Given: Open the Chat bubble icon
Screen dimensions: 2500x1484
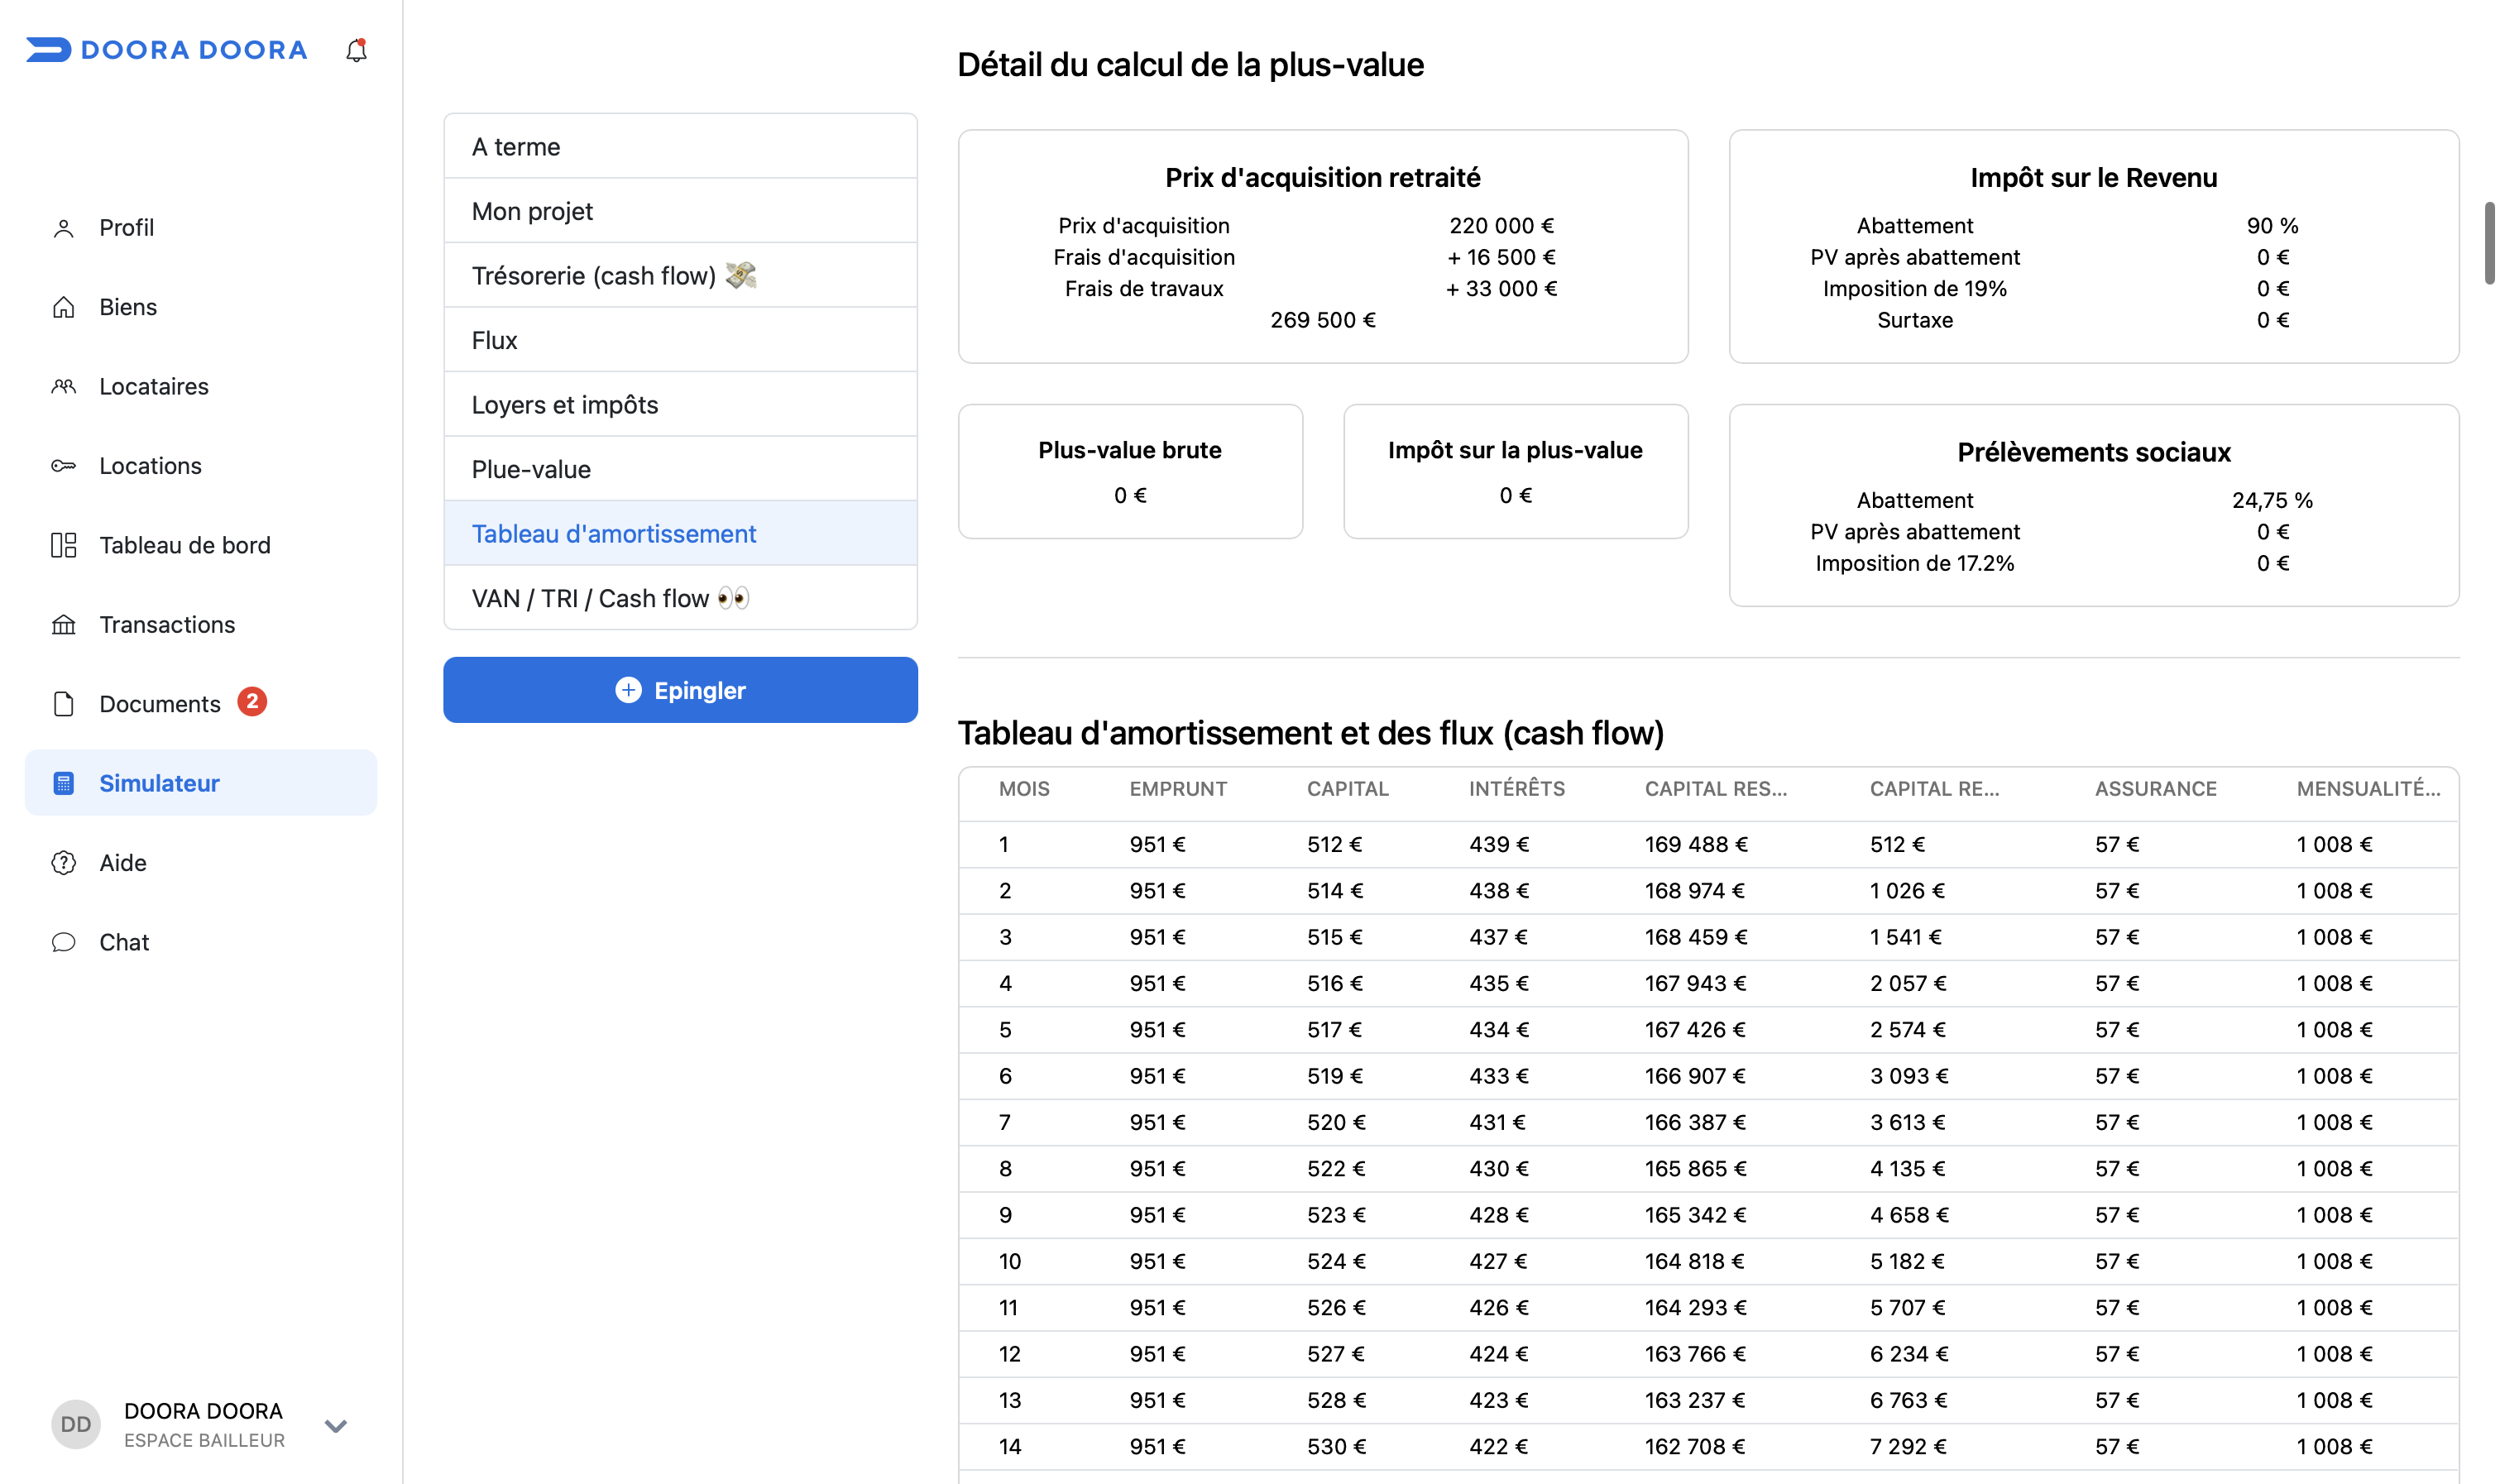Looking at the screenshot, I should (64, 942).
